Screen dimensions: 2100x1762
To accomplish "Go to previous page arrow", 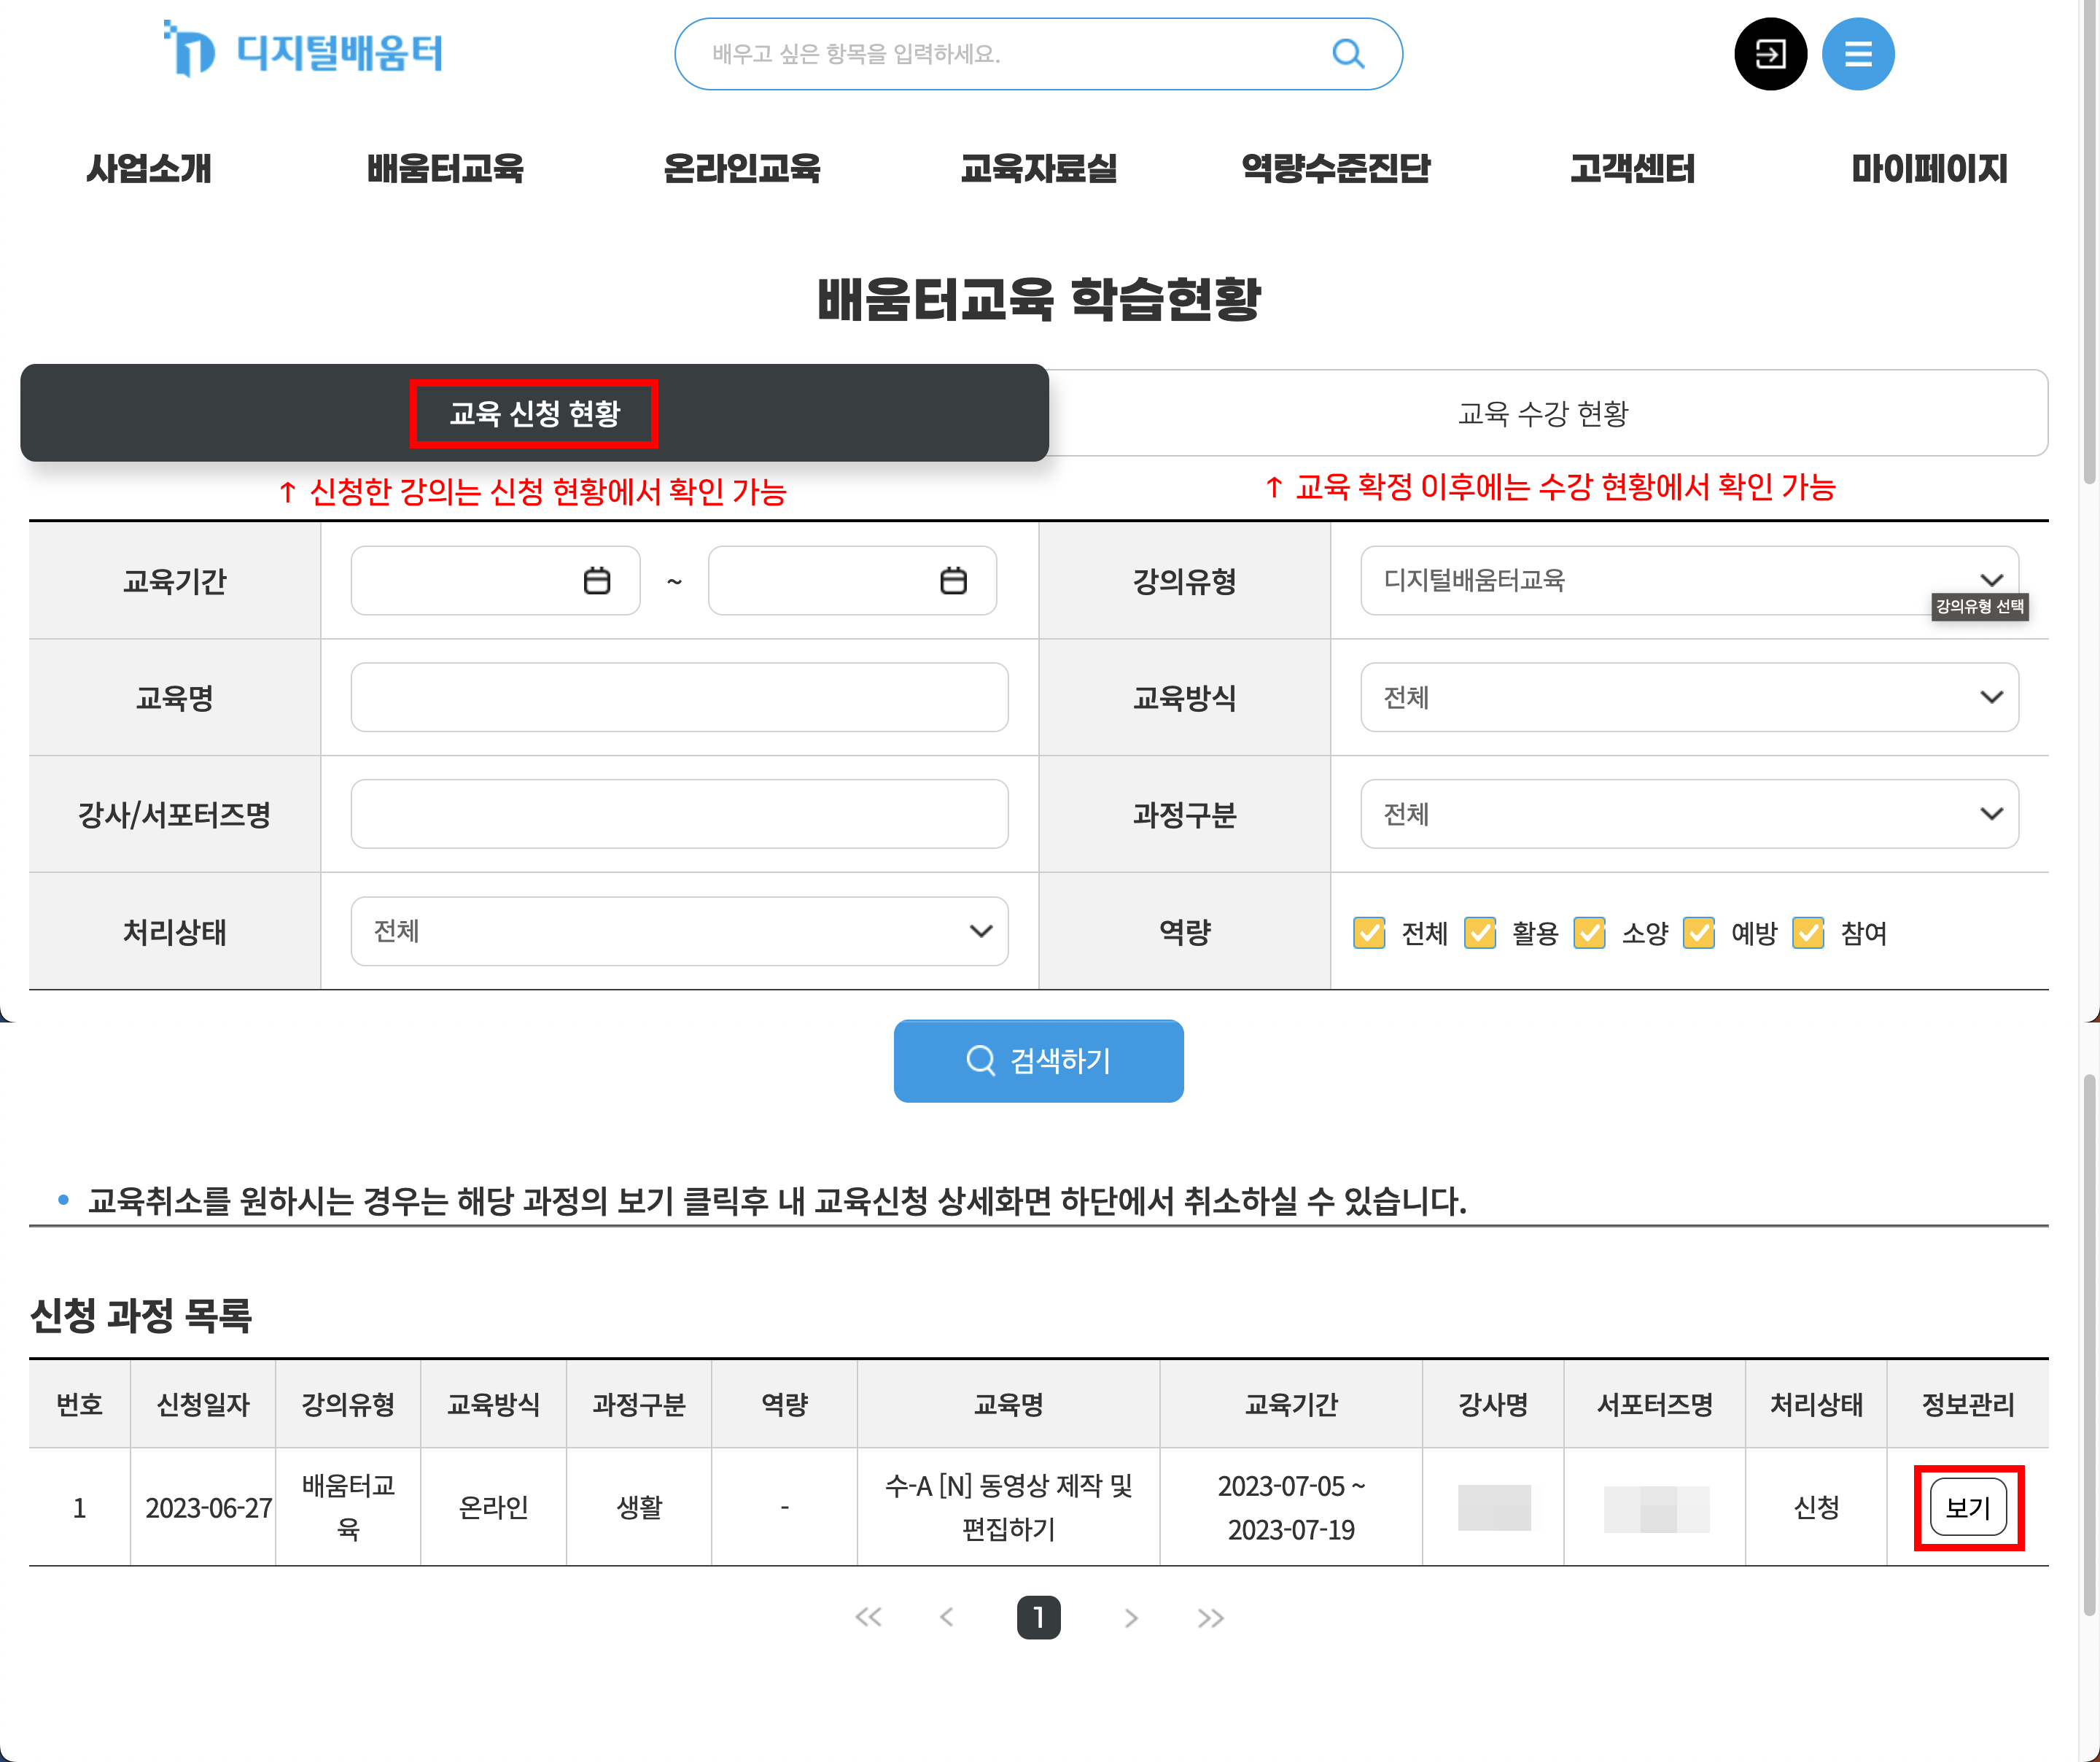I will point(946,1617).
